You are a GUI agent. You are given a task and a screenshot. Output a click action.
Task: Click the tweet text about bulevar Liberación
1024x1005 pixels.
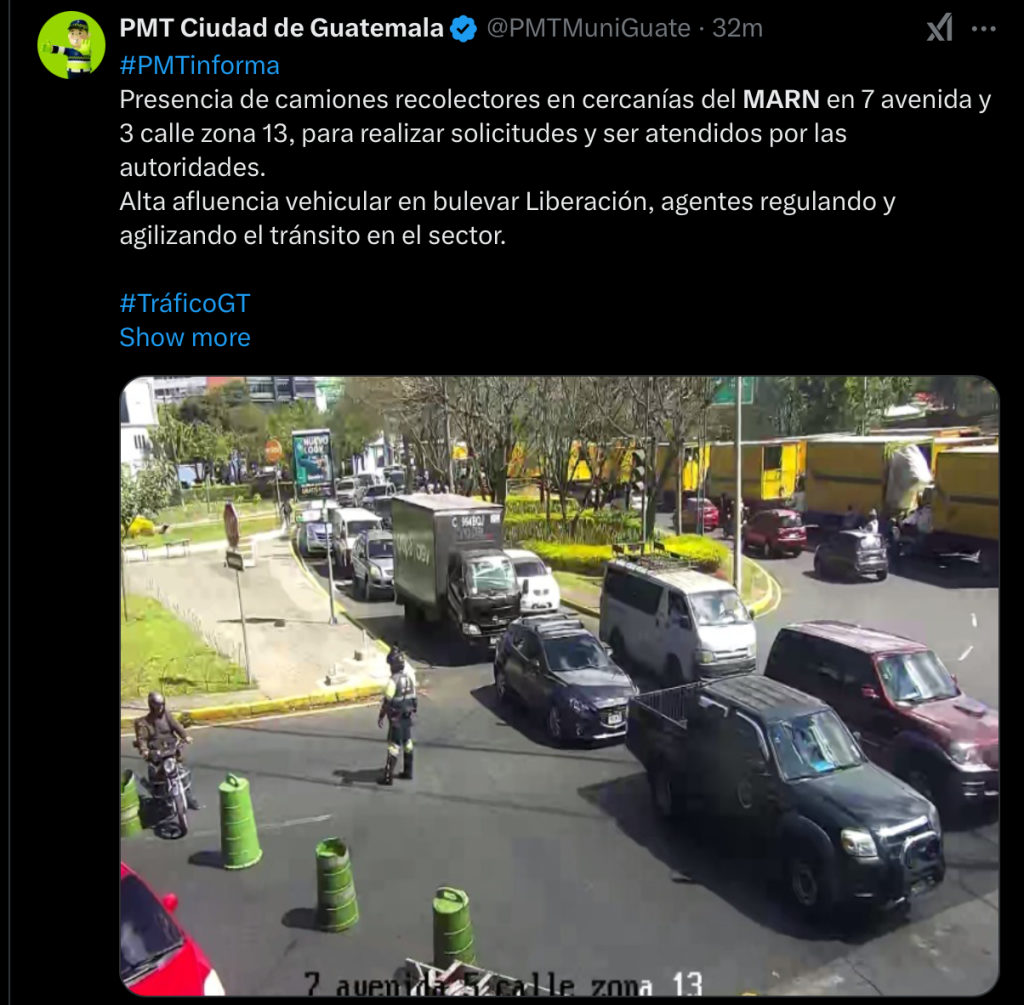point(507,218)
